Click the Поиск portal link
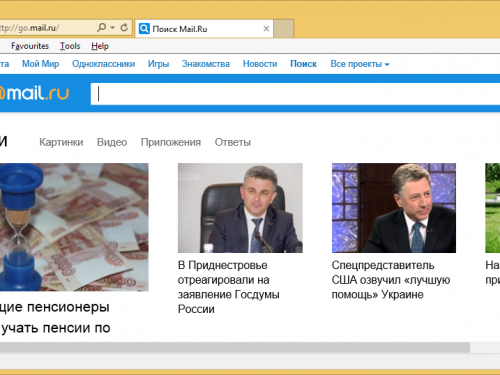Image resolution: width=500 pixels, height=375 pixels. click(x=303, y=64)
